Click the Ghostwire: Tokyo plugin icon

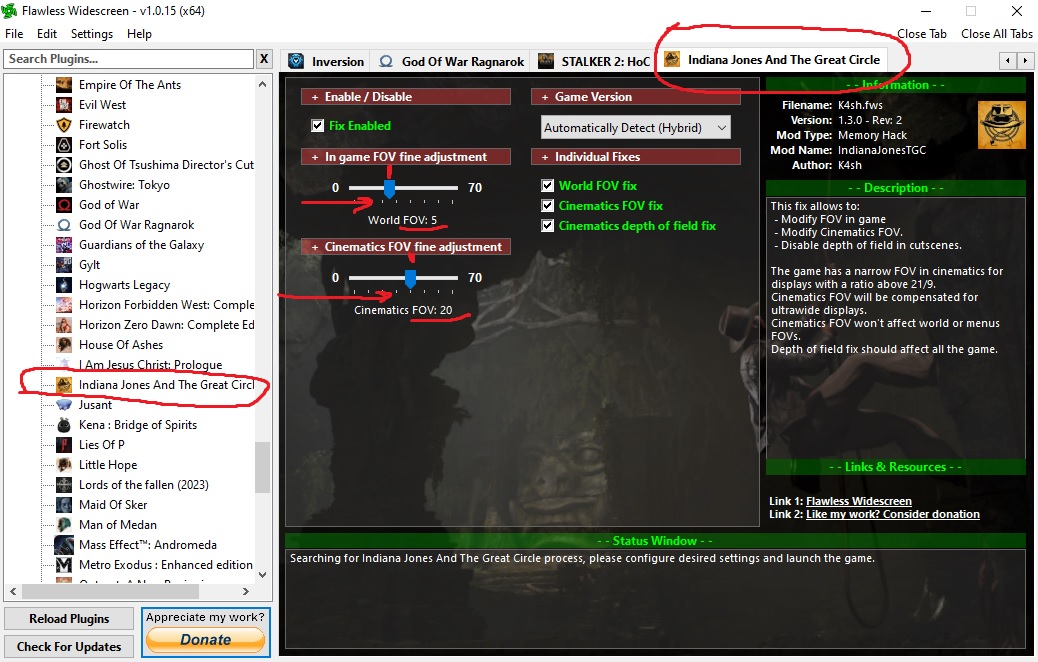64,185
